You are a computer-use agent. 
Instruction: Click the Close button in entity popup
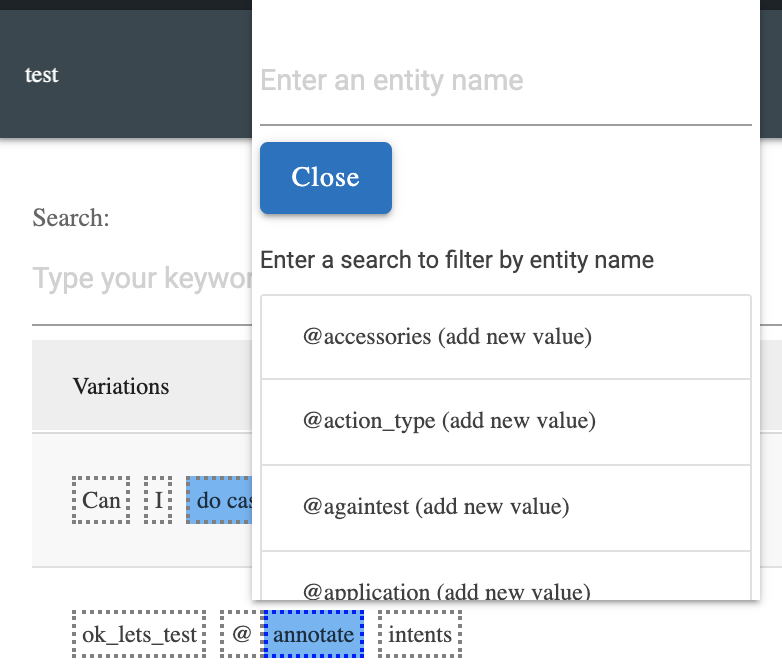click(x=325, y=178)
